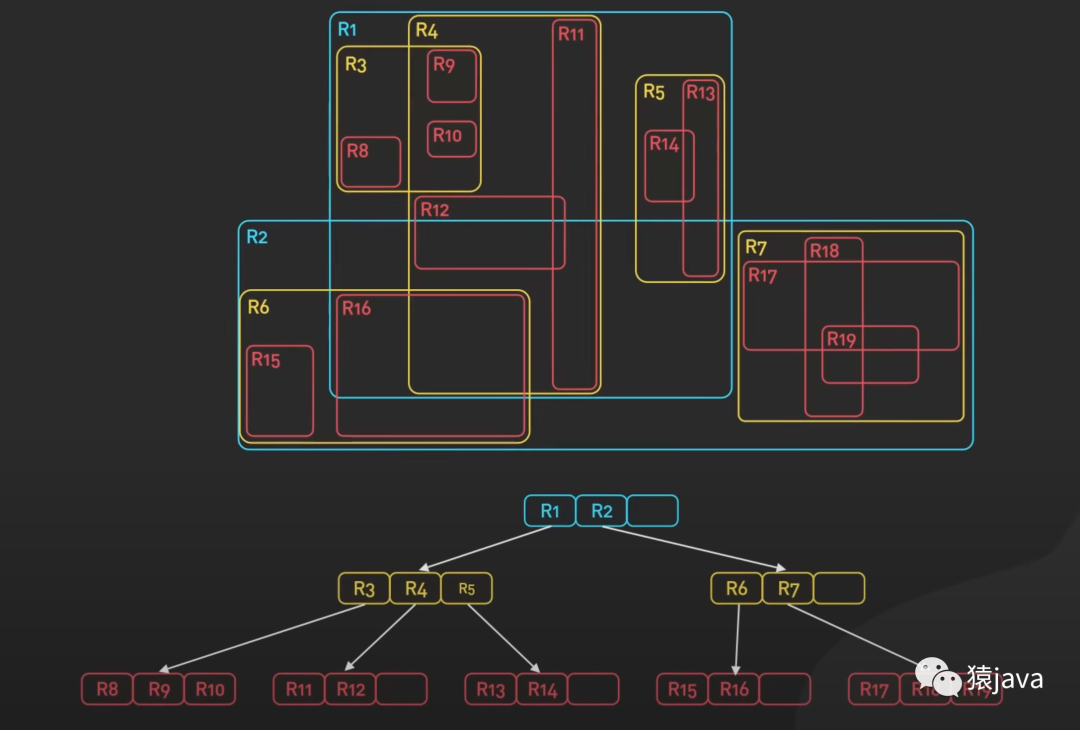The width and height of the screenshot is (1080, 730).
Task: Click the red R11 label in the rectangle diagram
Action: point(571,34)
